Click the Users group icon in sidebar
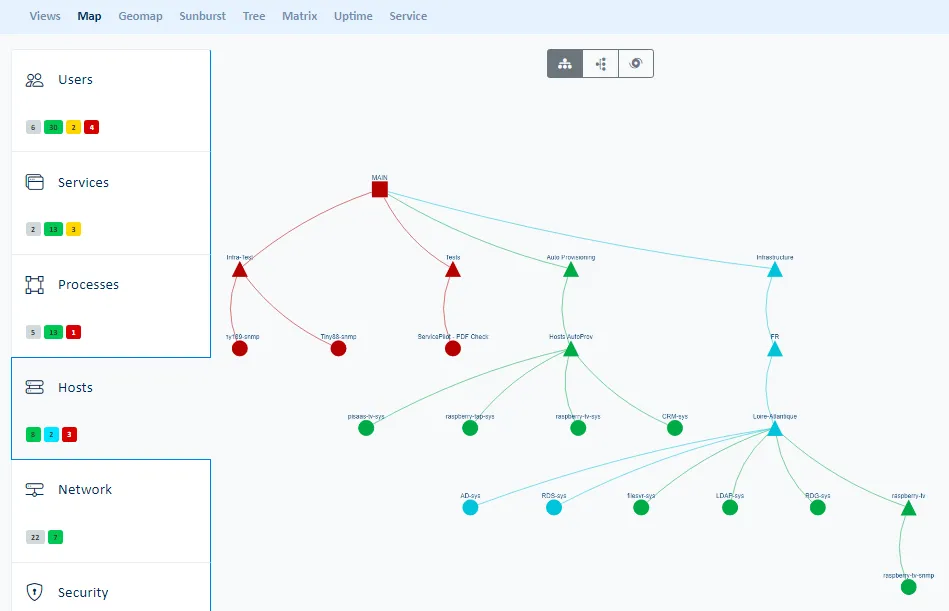Viewport: 949px width, 611px height. (x=35, y=80)
